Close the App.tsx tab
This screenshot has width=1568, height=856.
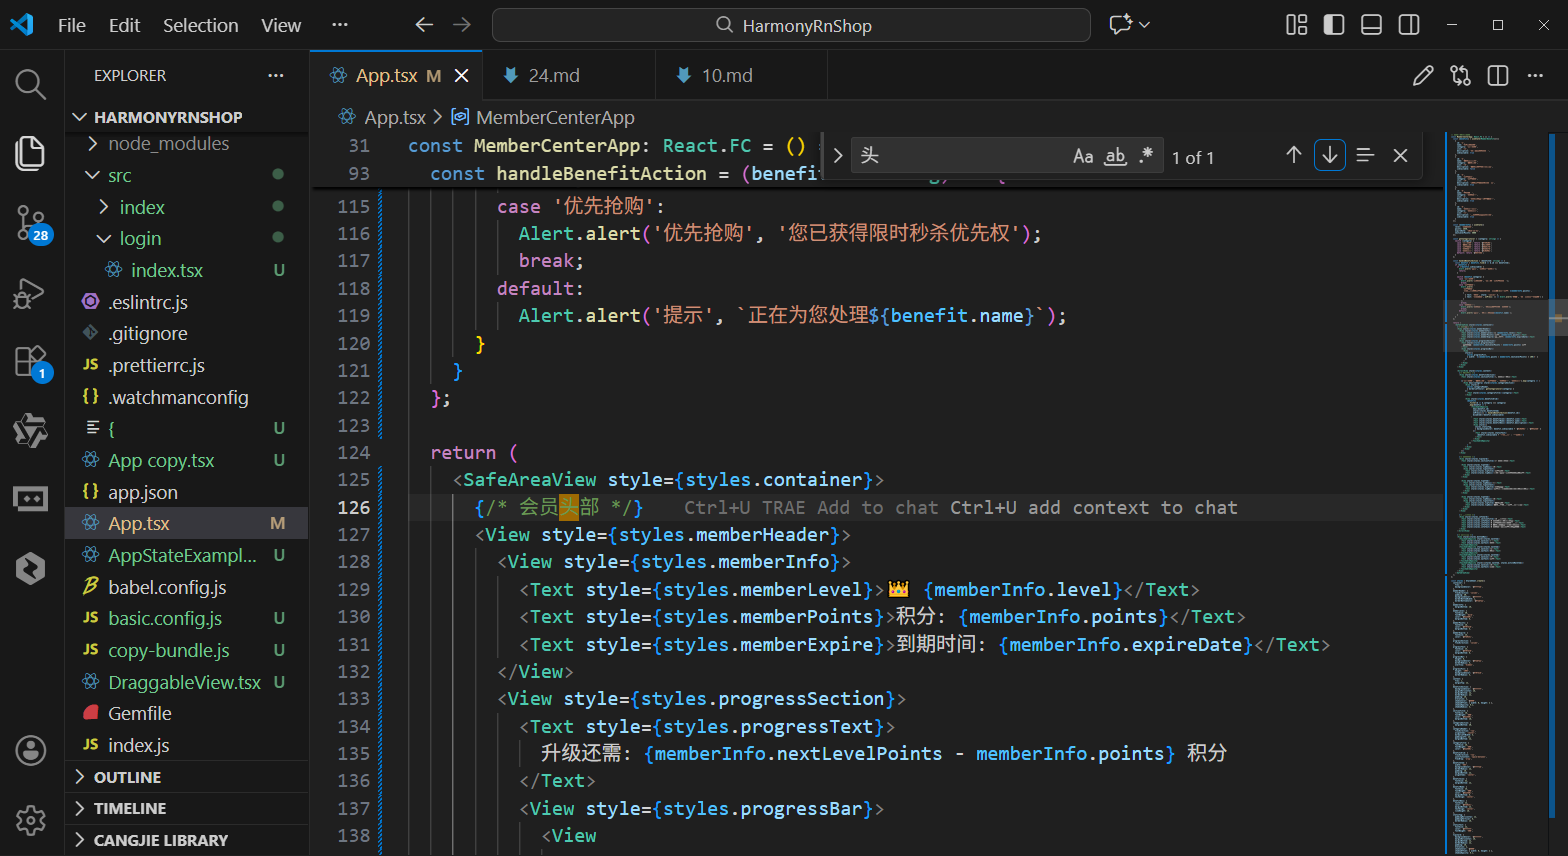[462, 76]
